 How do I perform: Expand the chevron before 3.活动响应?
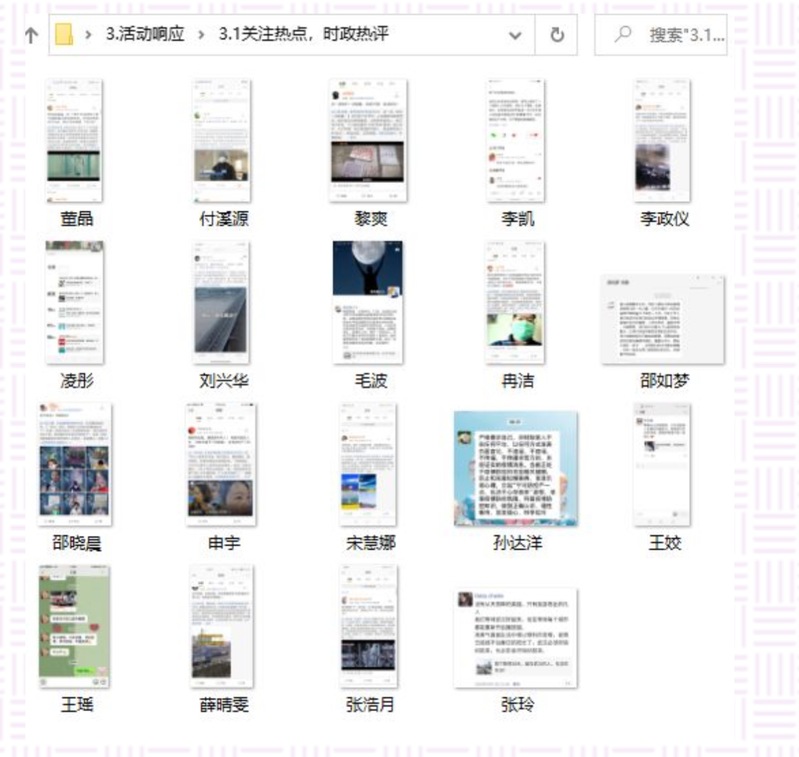[x=89, y=35]
